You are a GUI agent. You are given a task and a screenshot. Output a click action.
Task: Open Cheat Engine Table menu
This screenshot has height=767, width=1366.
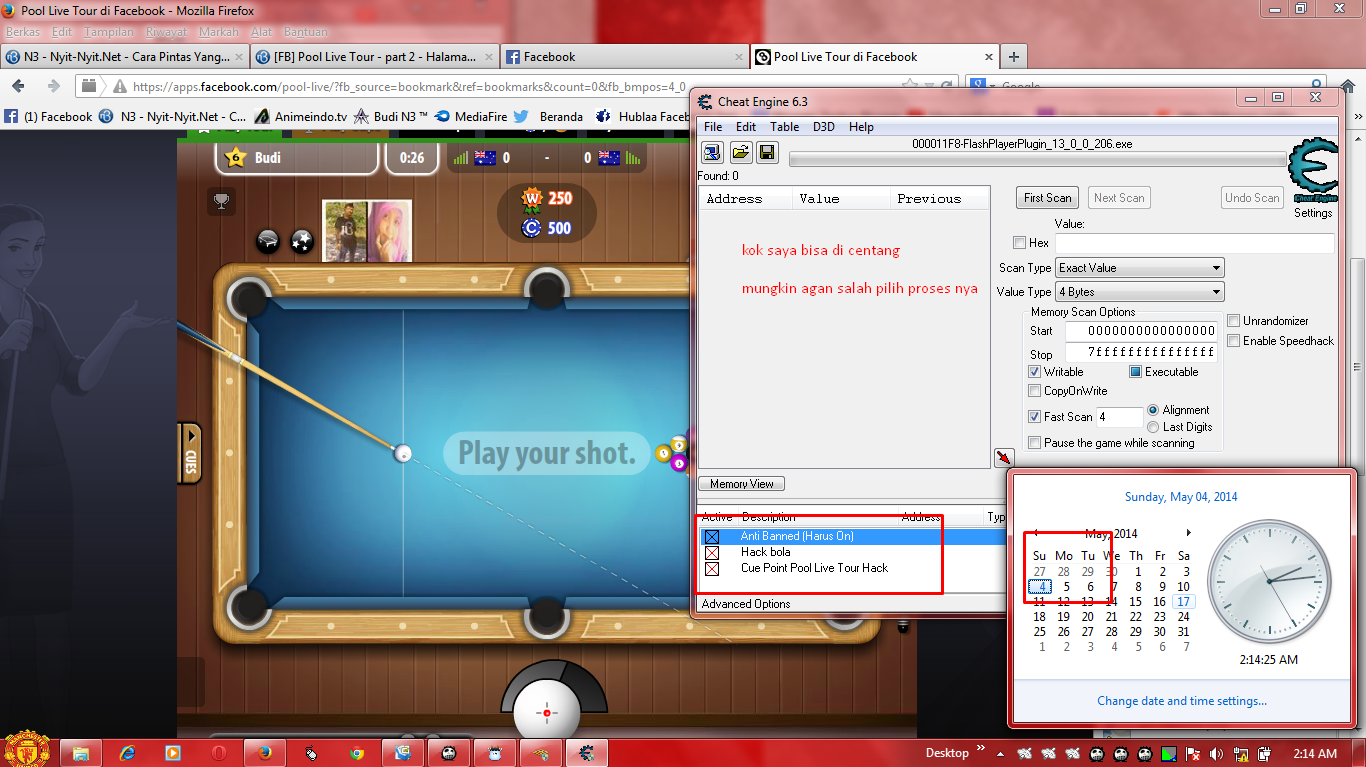784,127
